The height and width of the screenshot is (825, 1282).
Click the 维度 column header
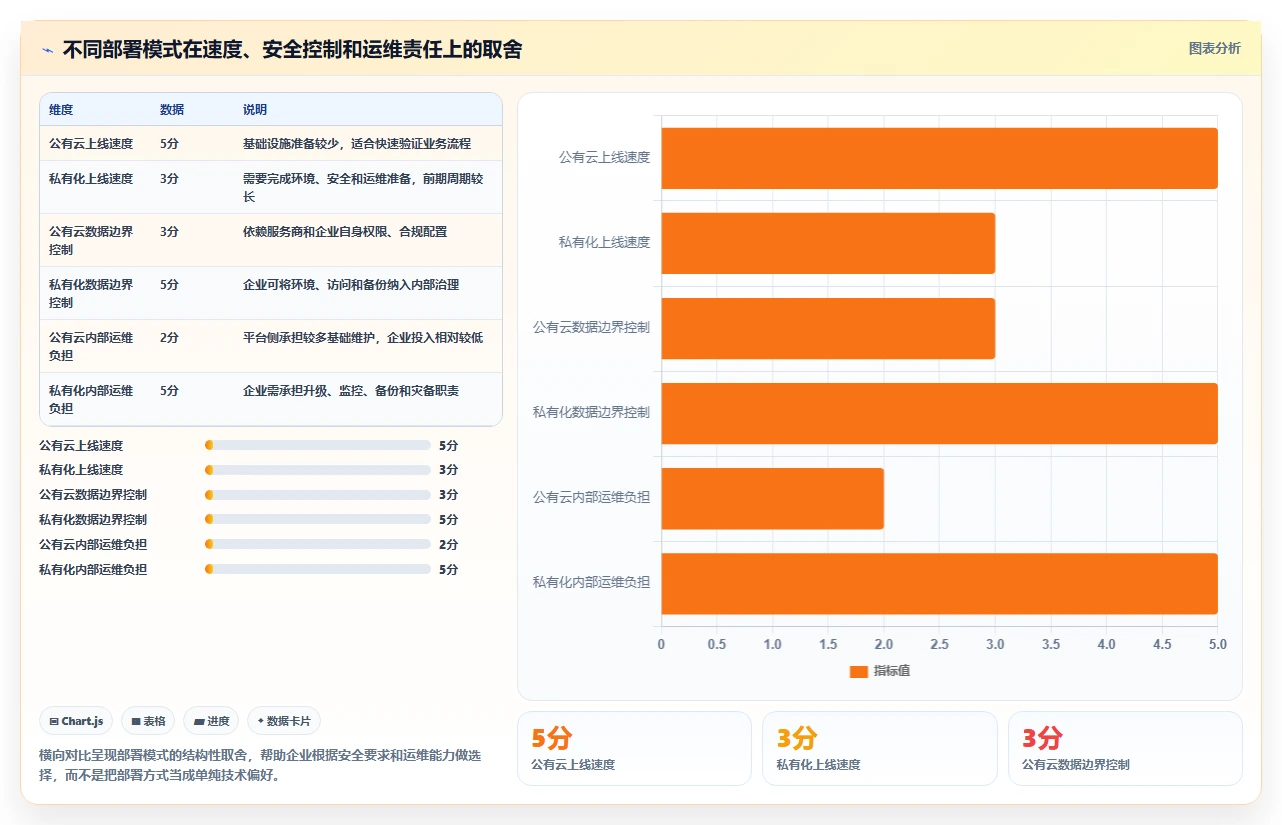tap(61, 110)
